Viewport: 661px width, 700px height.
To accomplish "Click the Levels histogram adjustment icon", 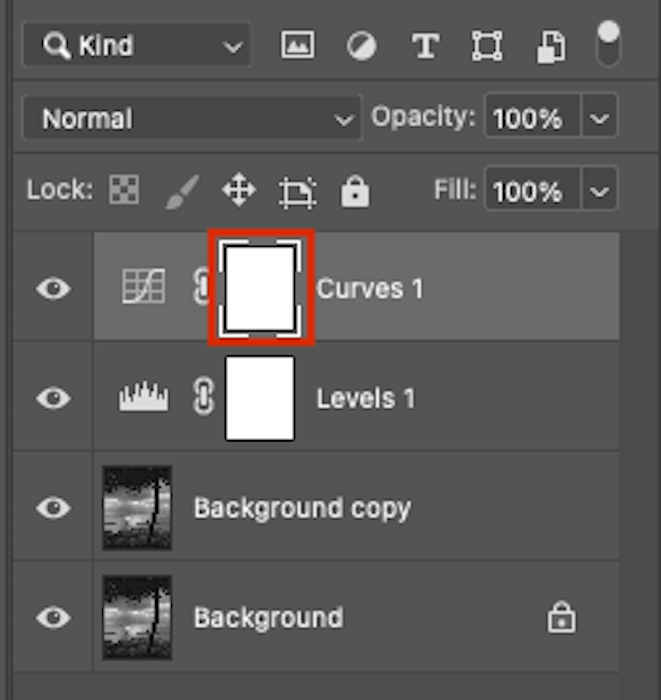I will click(143, 396).
